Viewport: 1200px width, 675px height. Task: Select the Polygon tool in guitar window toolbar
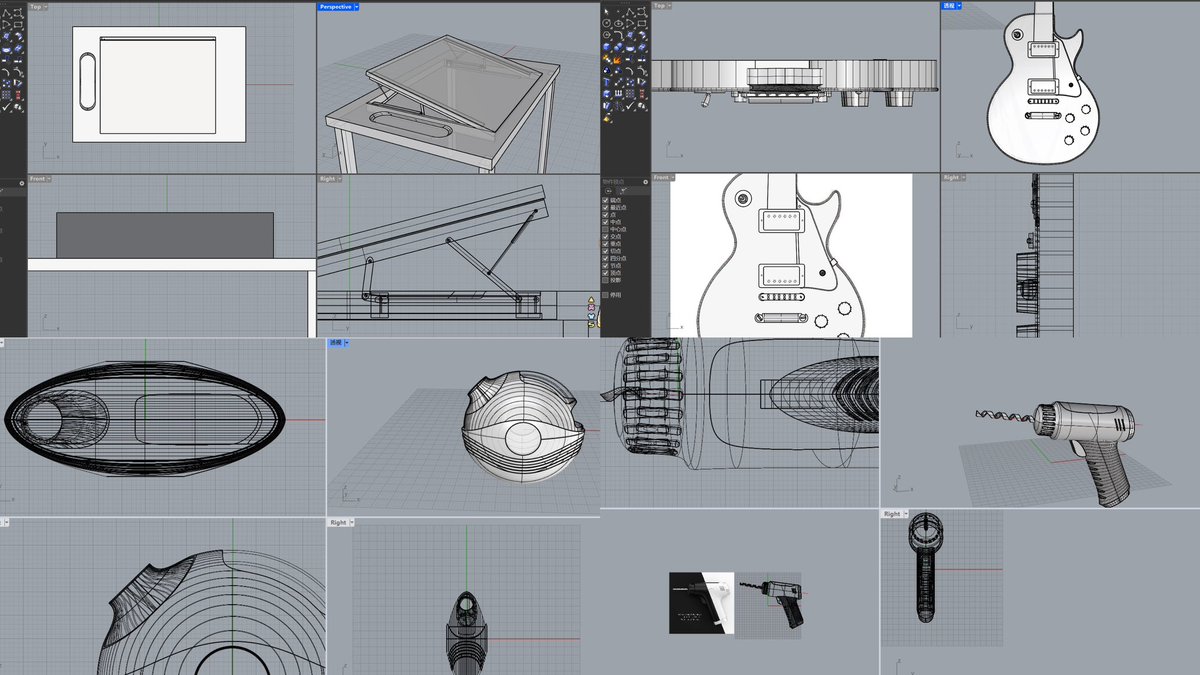606,35
